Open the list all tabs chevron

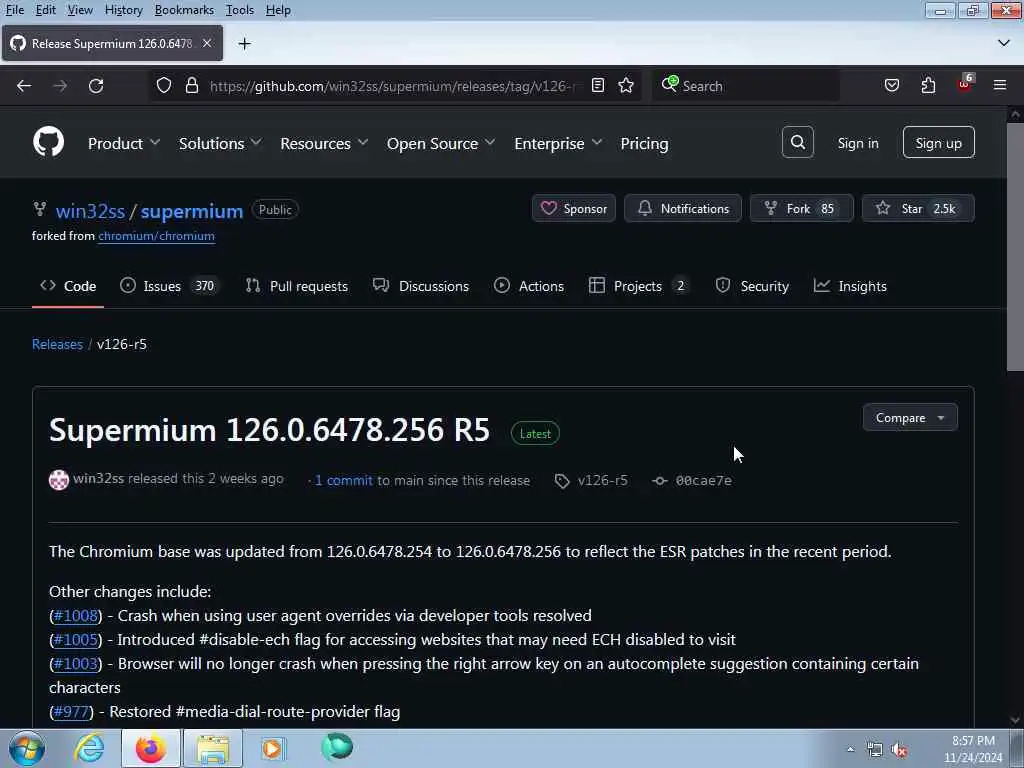coord(1004,43)
